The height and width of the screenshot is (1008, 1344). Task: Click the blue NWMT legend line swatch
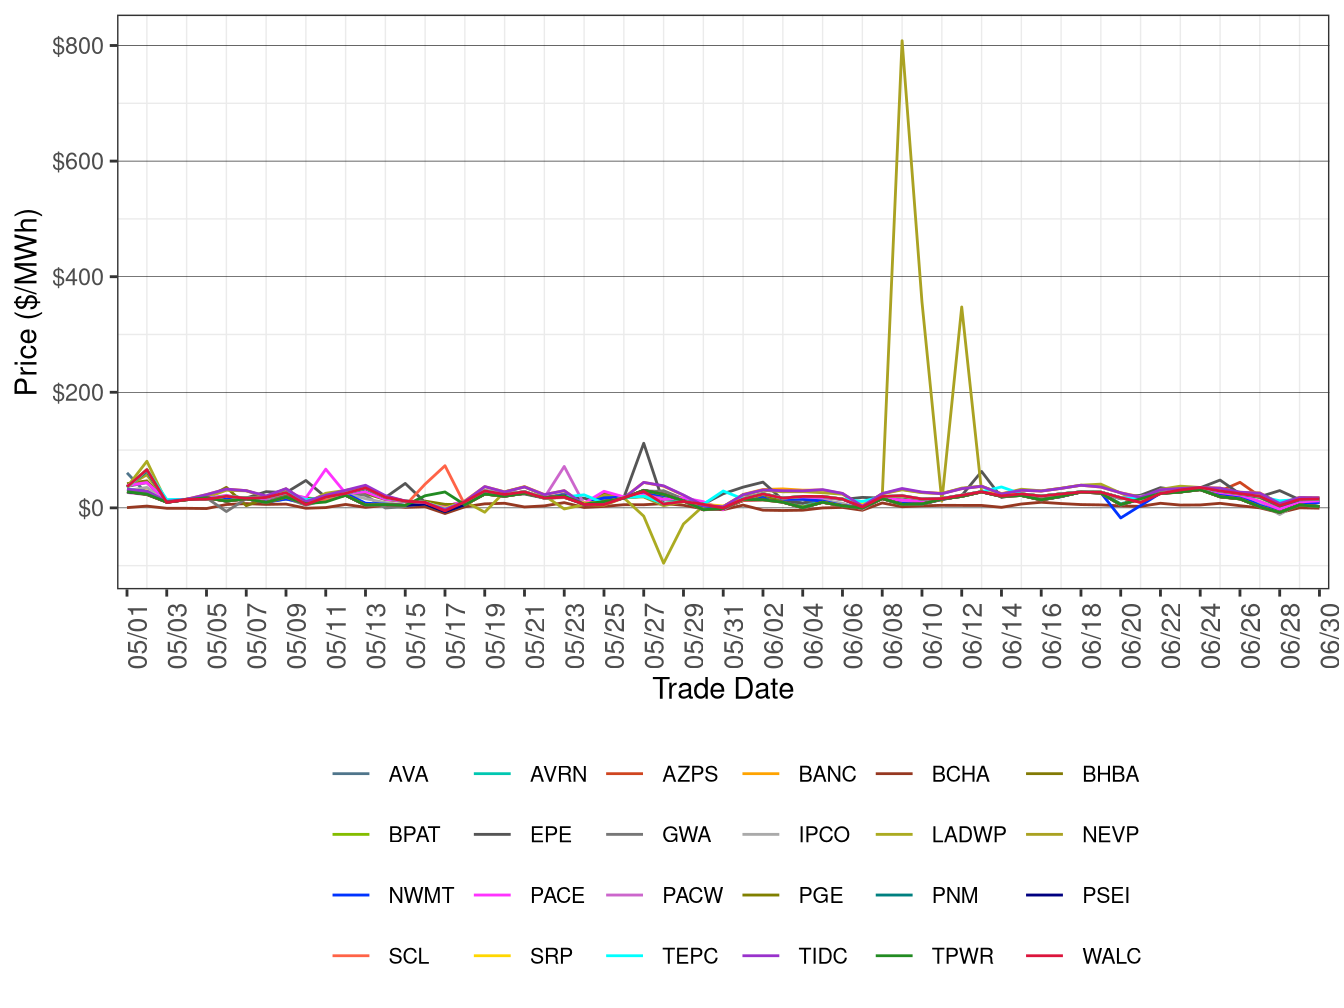pyautogui.click(x=351, y=895)
